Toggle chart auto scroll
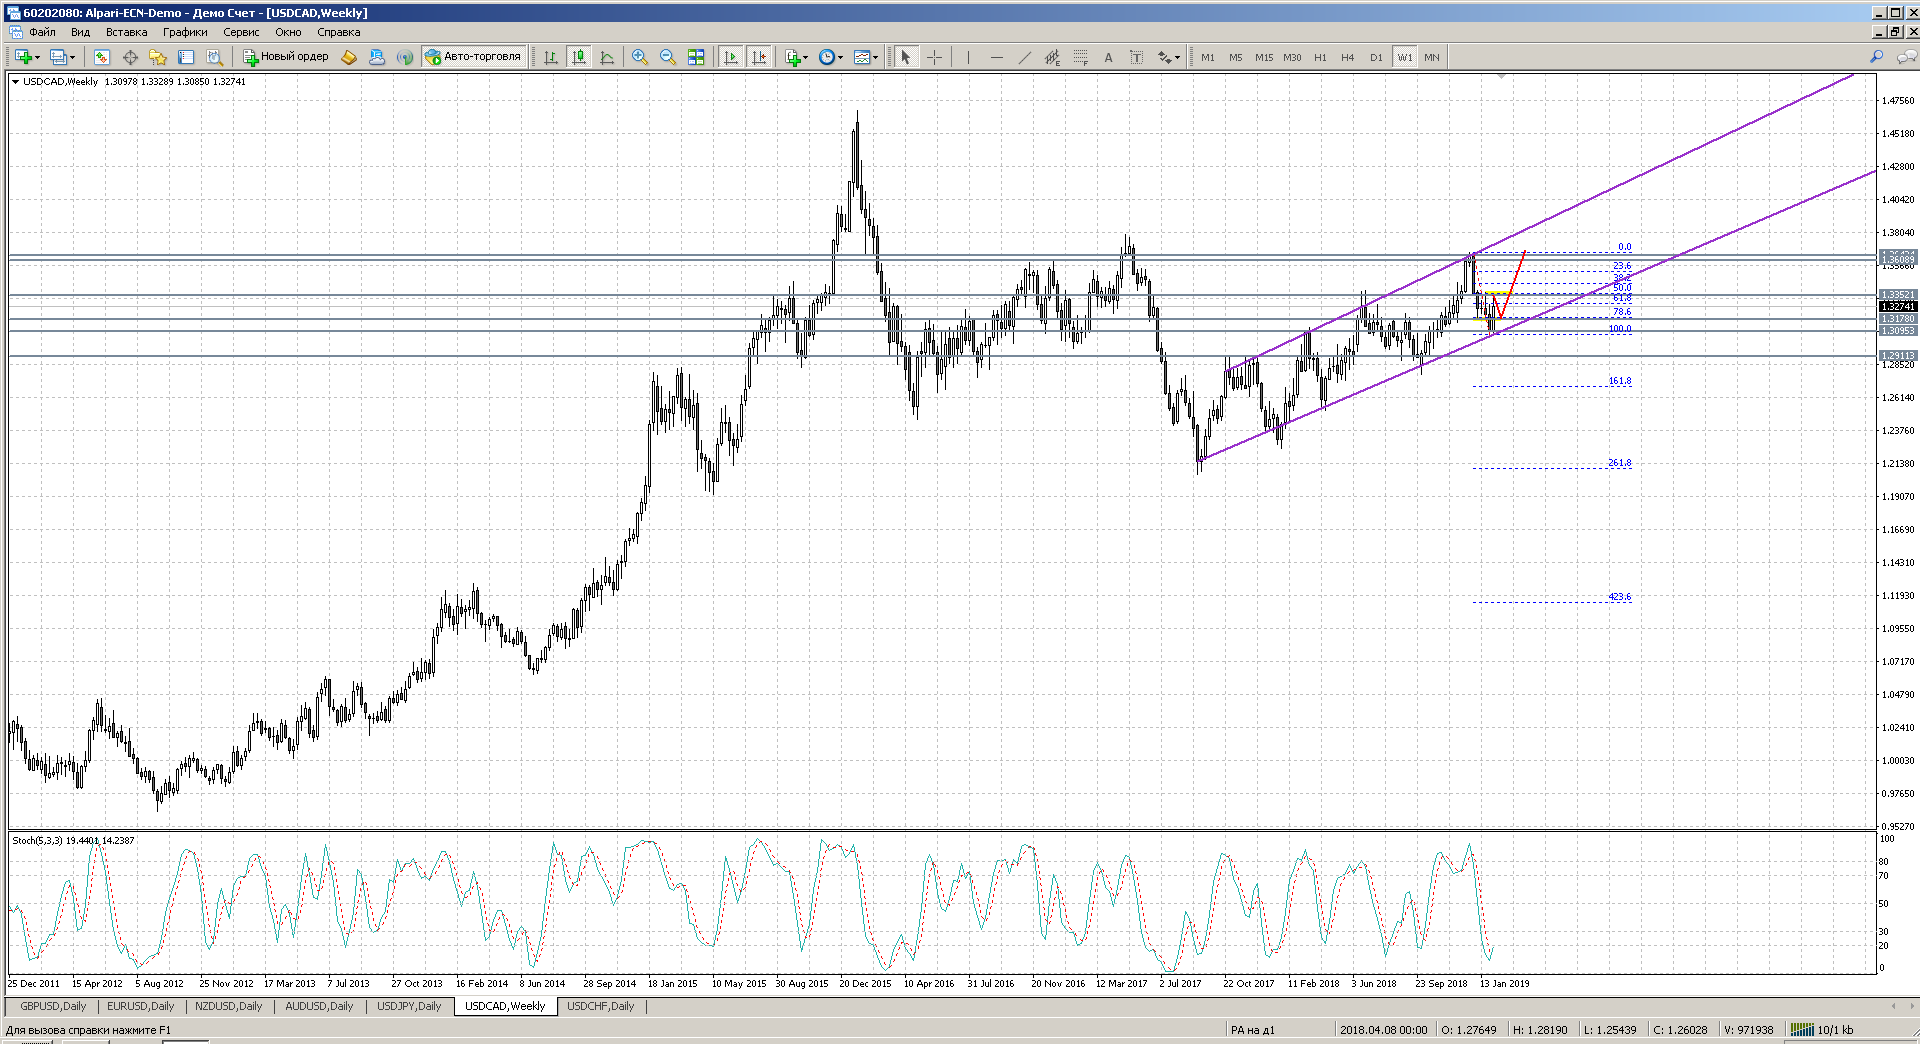Viewport: 1928px width, 1044px height. (731, 57)
